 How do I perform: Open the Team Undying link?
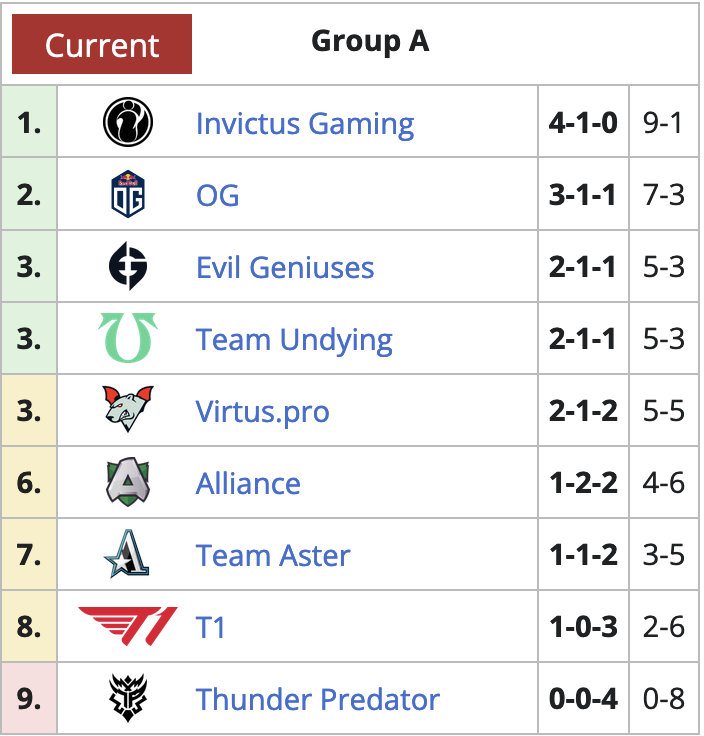(x=294, y=340)
